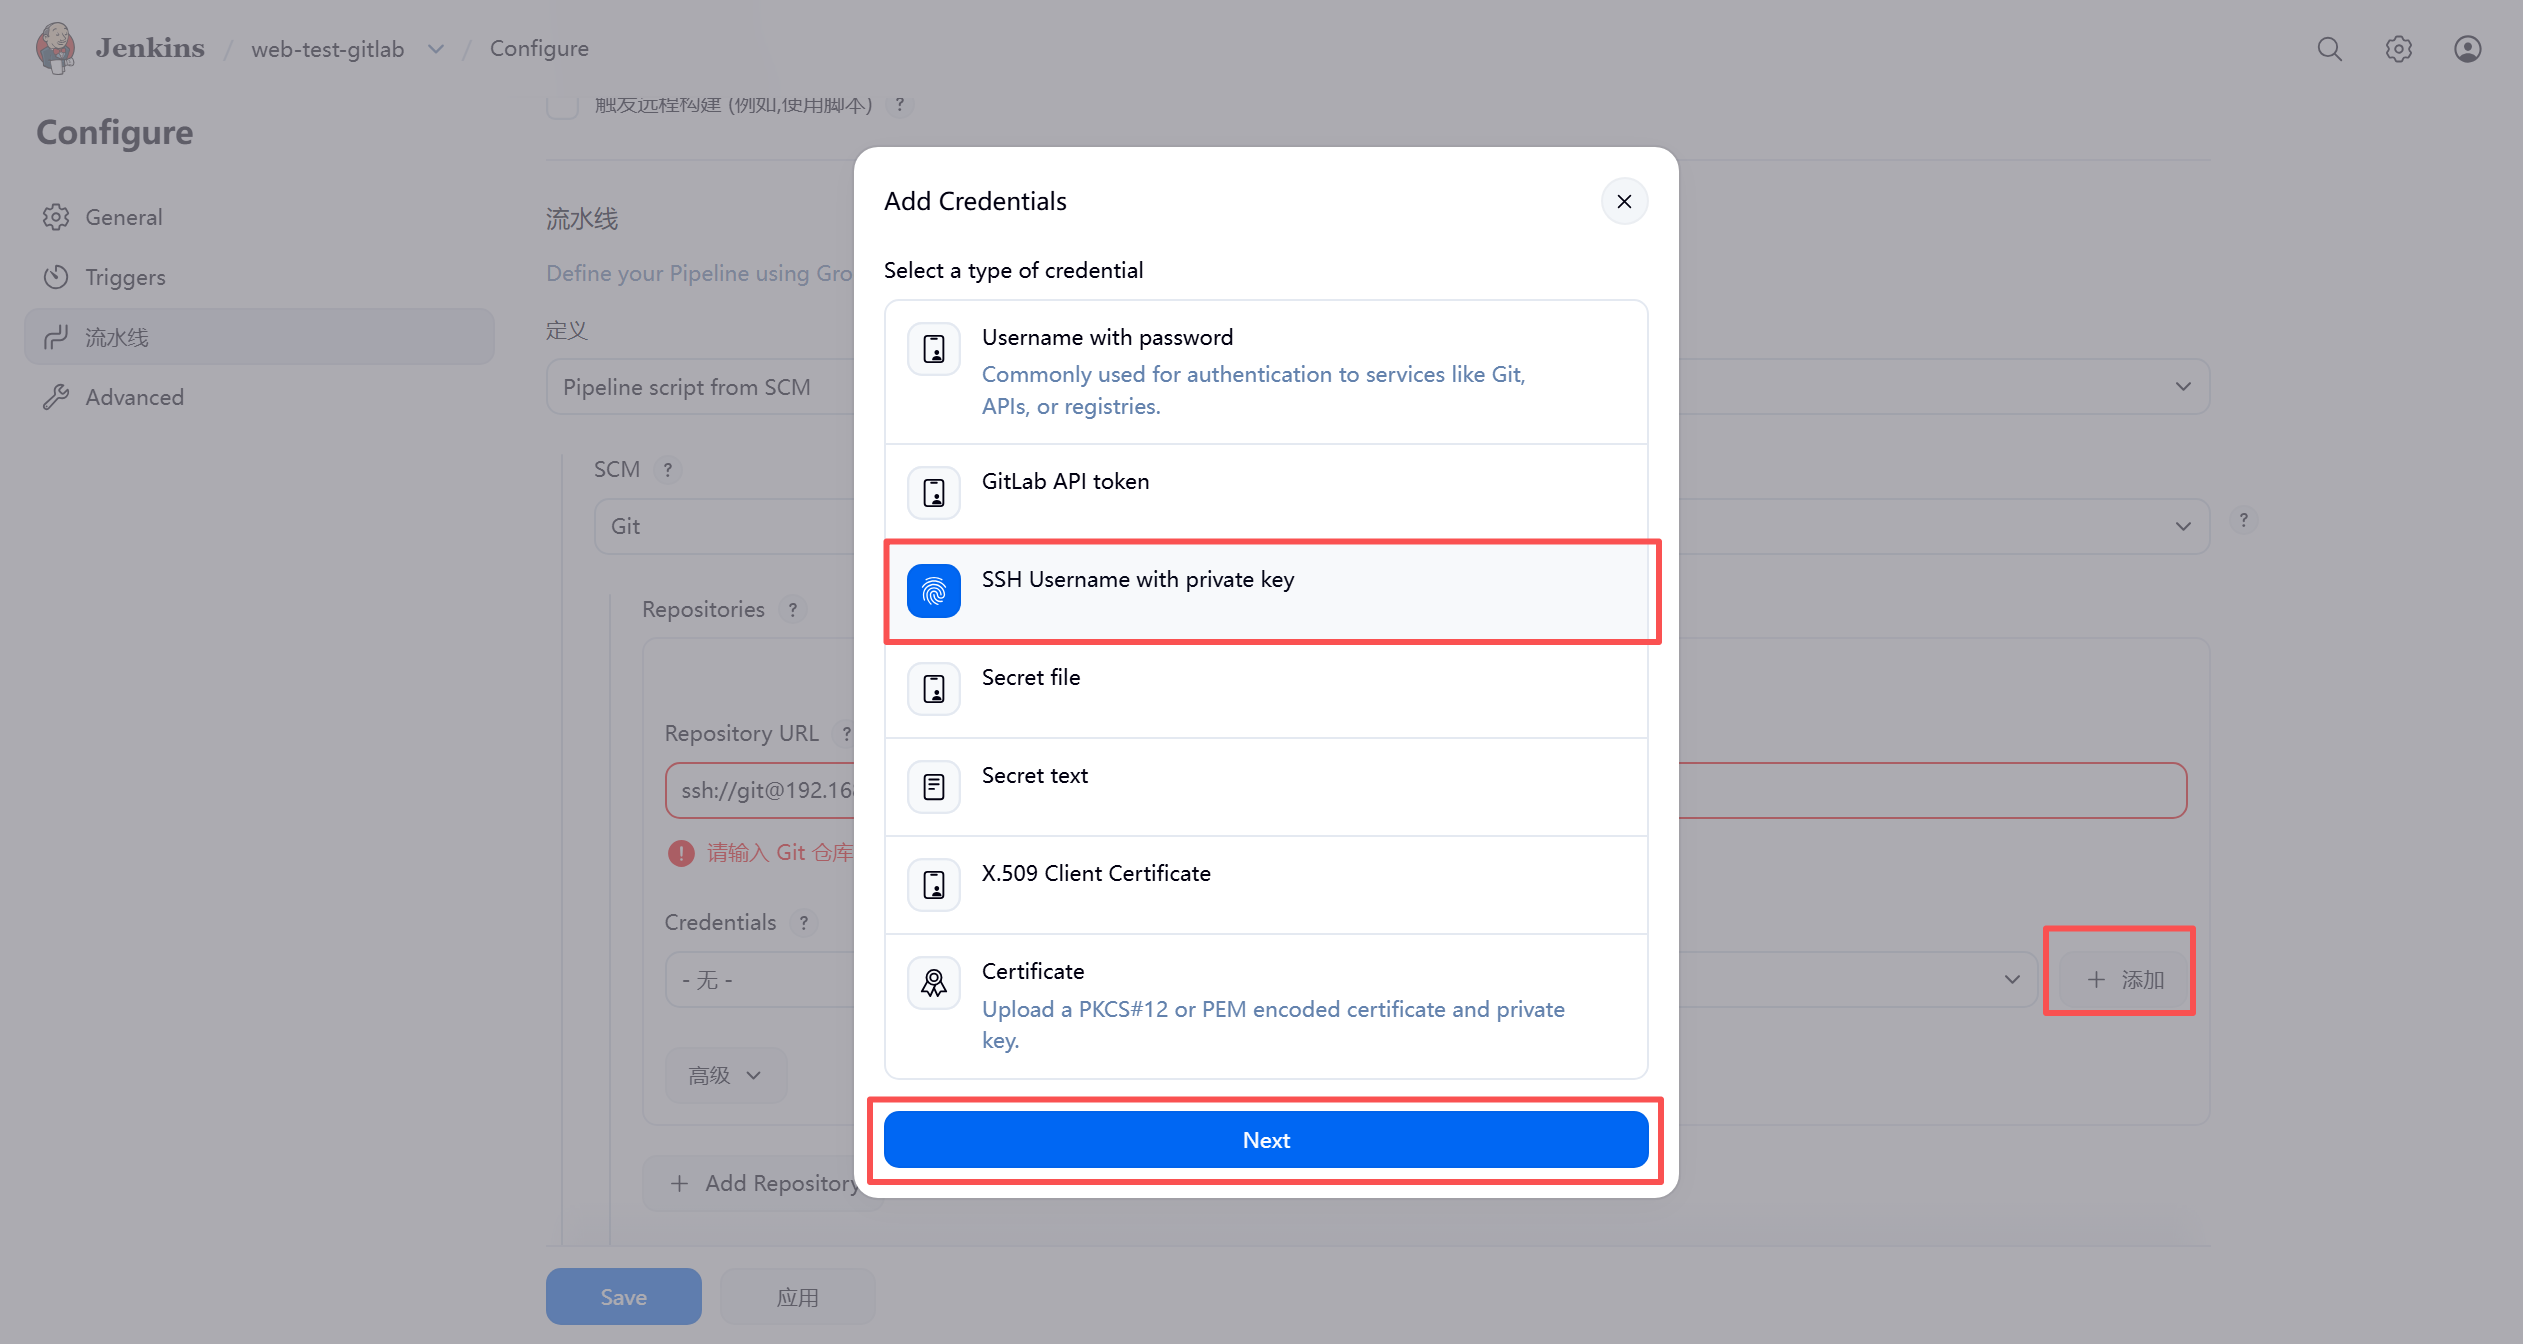Click the Repository URL input field
Viewport: 2523px width, 1344px height.
(x=1425, y=790)
